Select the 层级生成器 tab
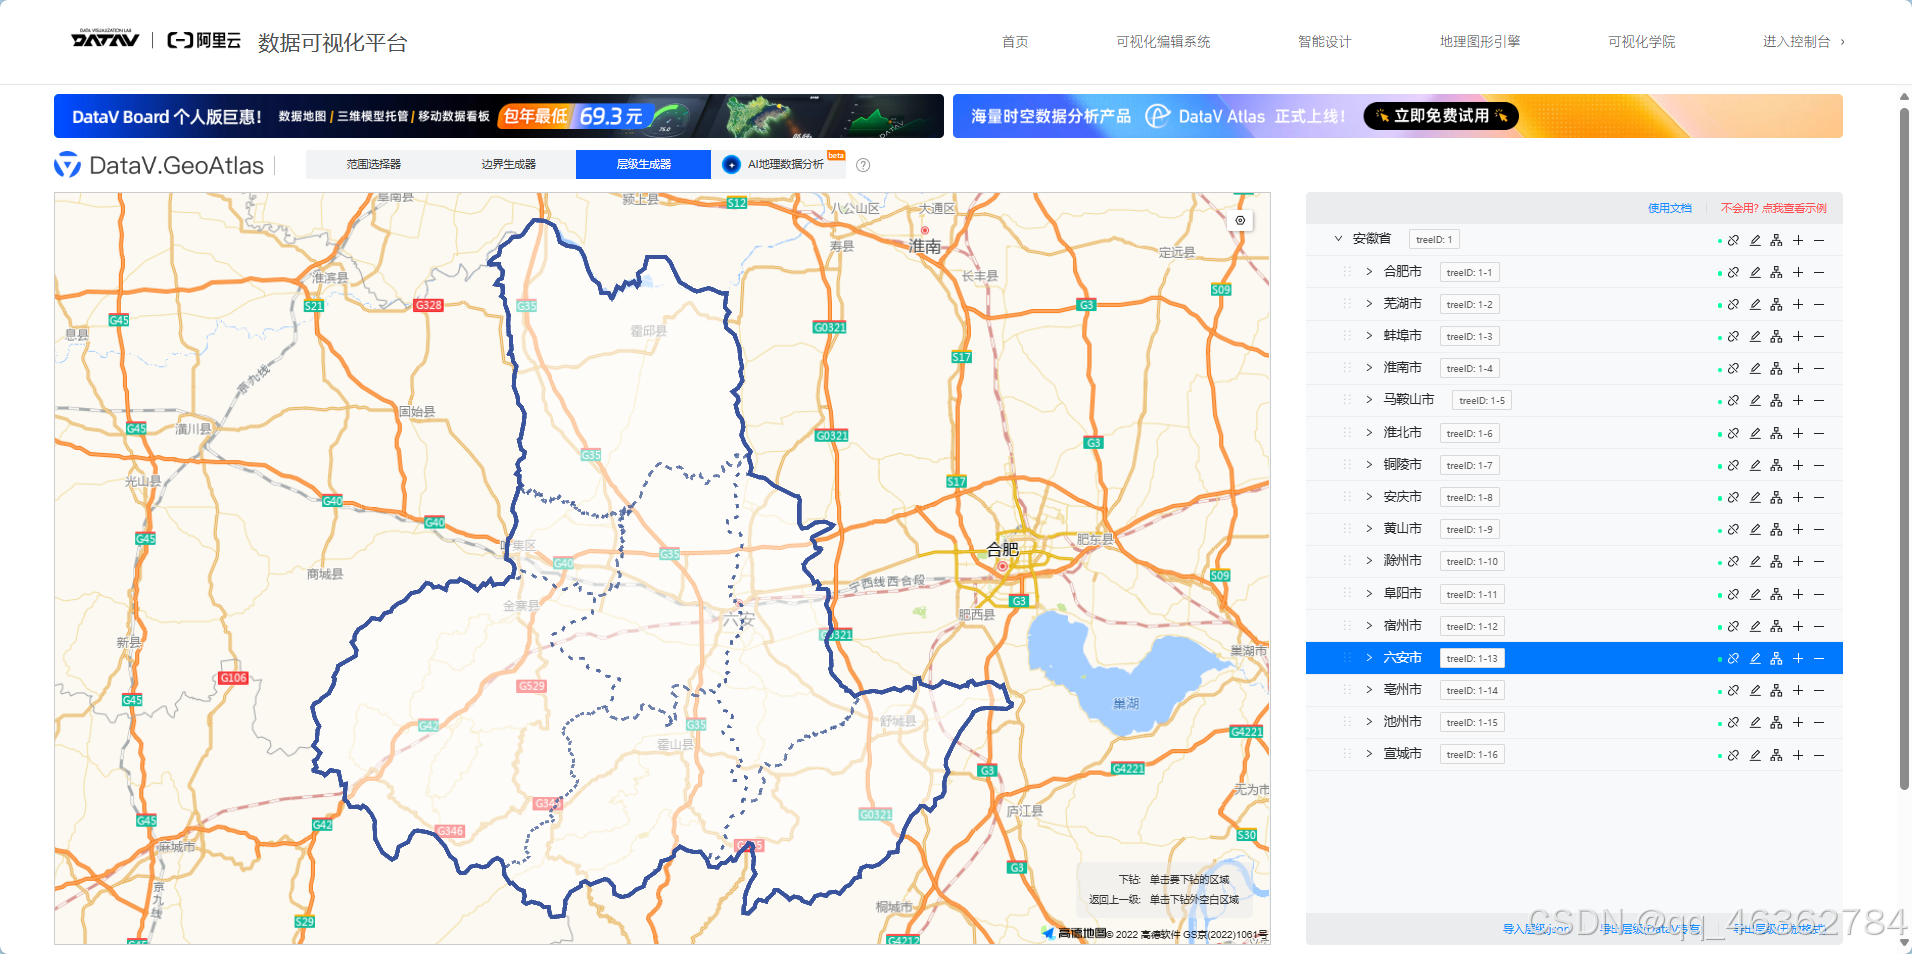Viewport: 1912px width, 954px height. 643,164
